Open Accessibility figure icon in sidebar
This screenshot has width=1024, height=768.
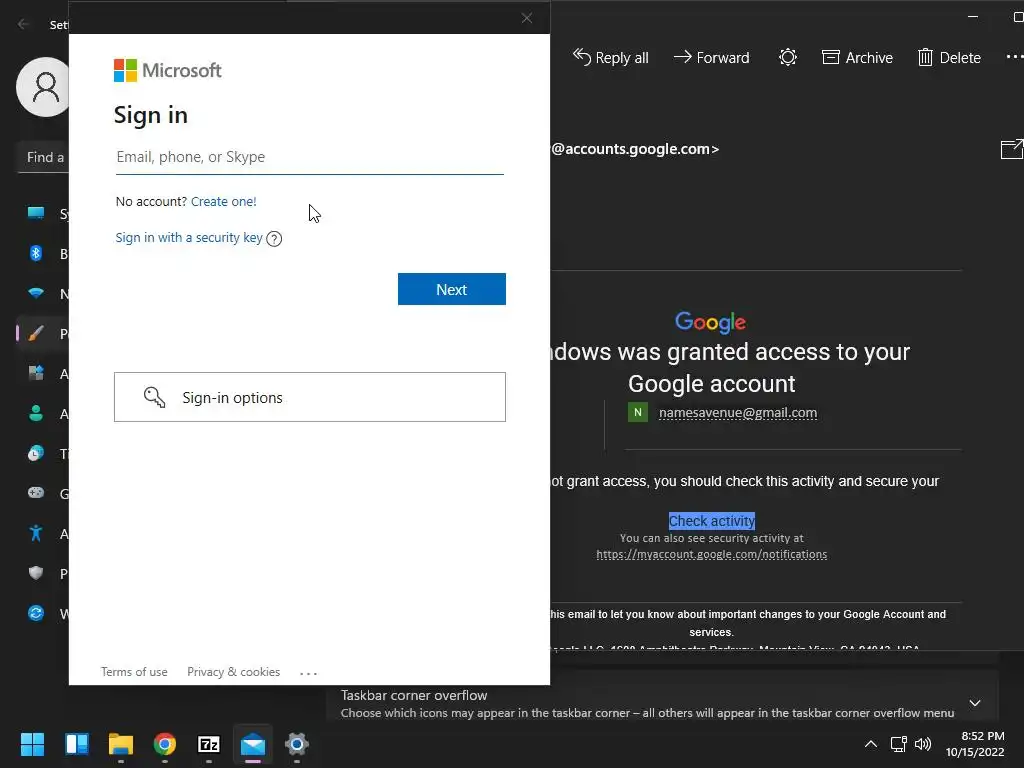click(36, 534)
